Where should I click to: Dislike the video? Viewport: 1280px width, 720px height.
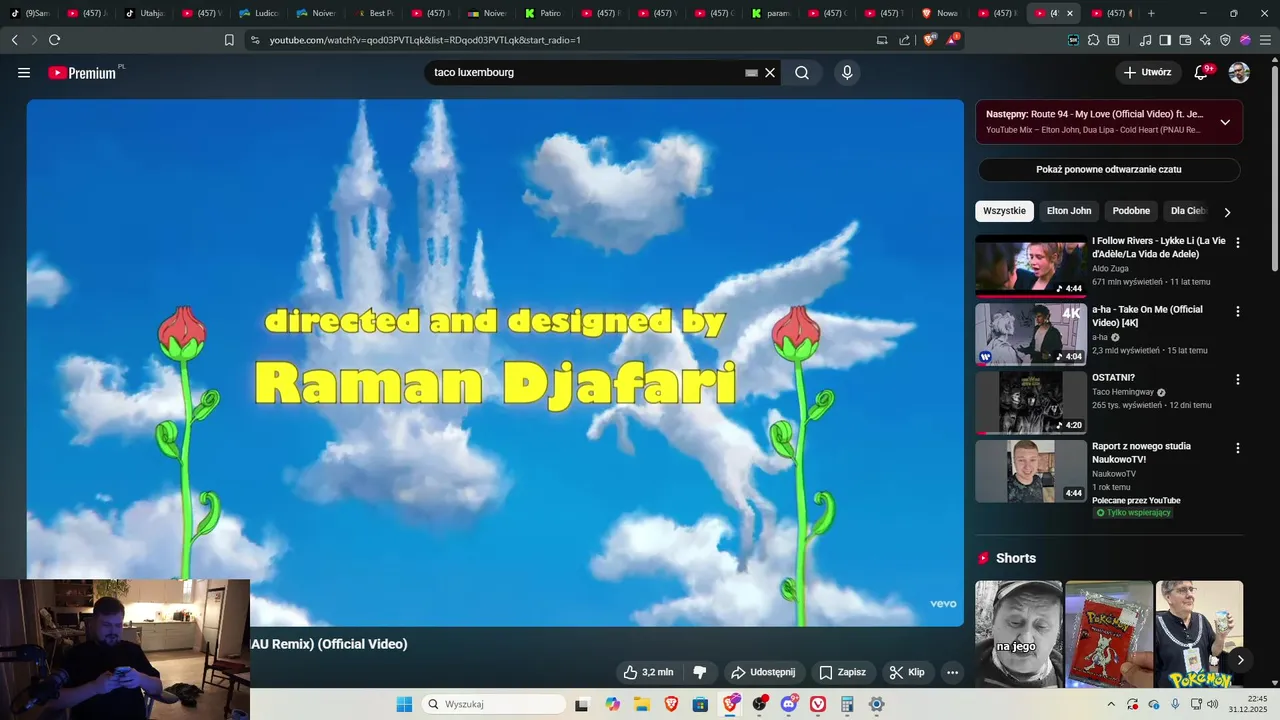[700, 673]
